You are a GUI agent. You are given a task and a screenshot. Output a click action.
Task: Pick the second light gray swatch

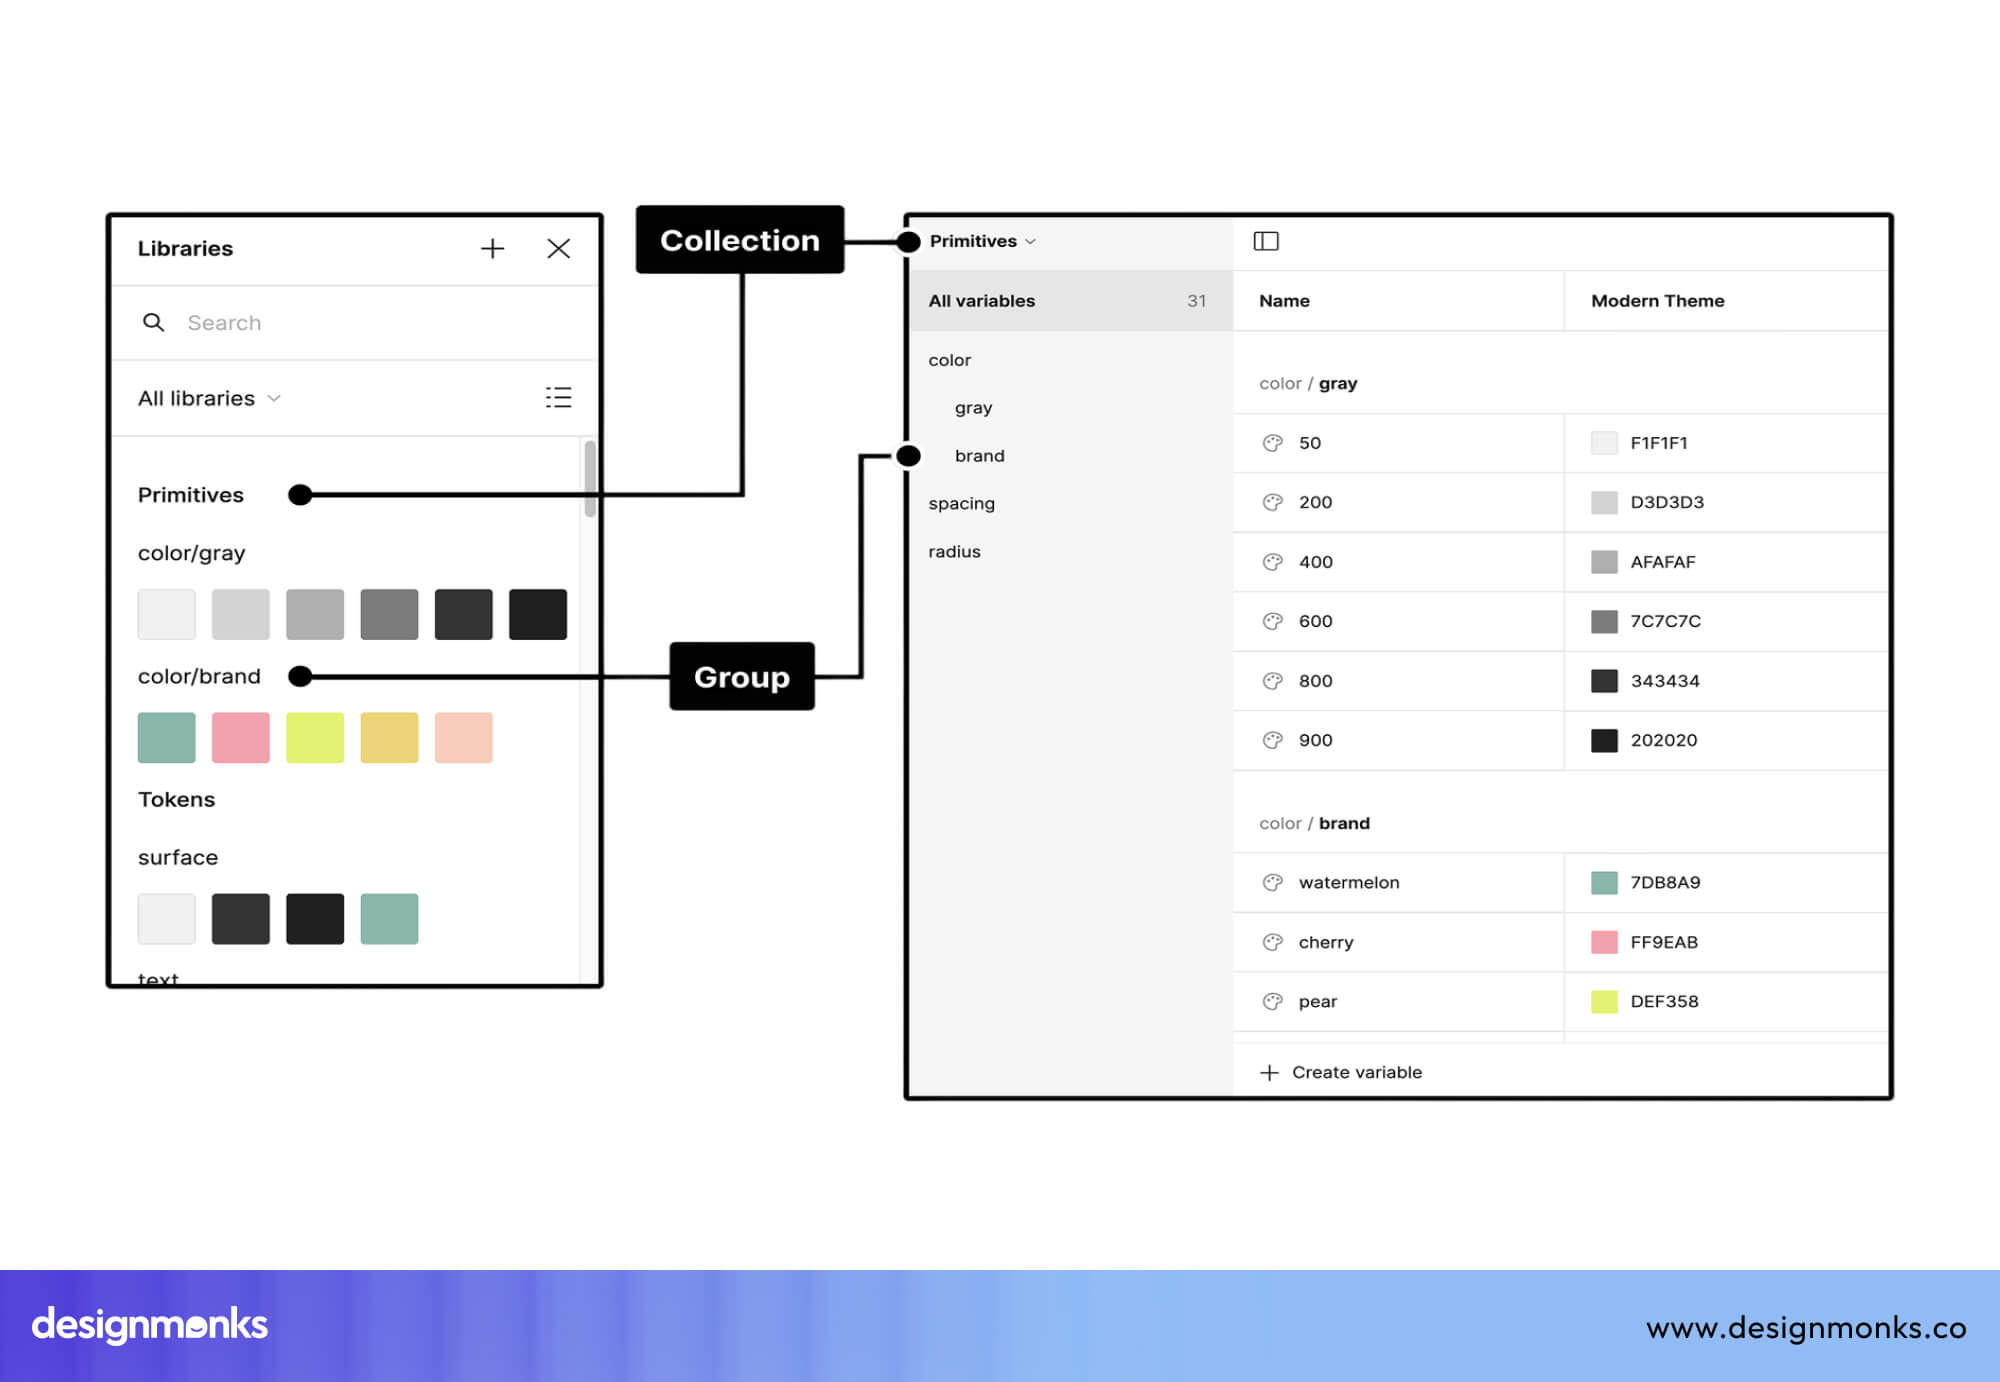(x=241, y=614)
